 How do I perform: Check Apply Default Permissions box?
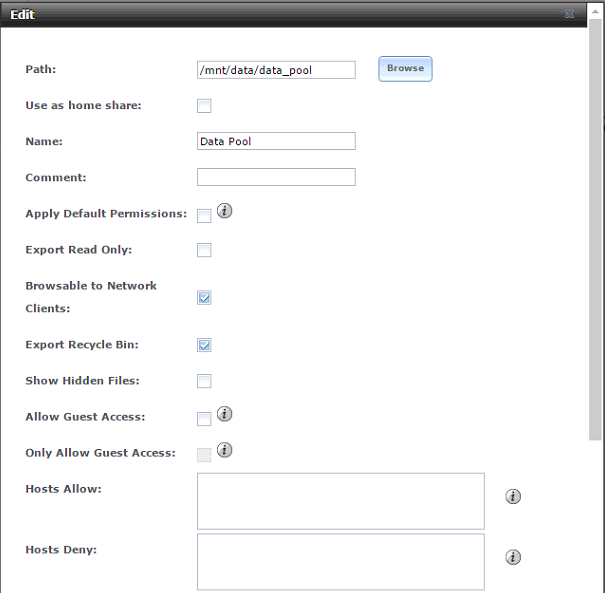coord(204,216)
